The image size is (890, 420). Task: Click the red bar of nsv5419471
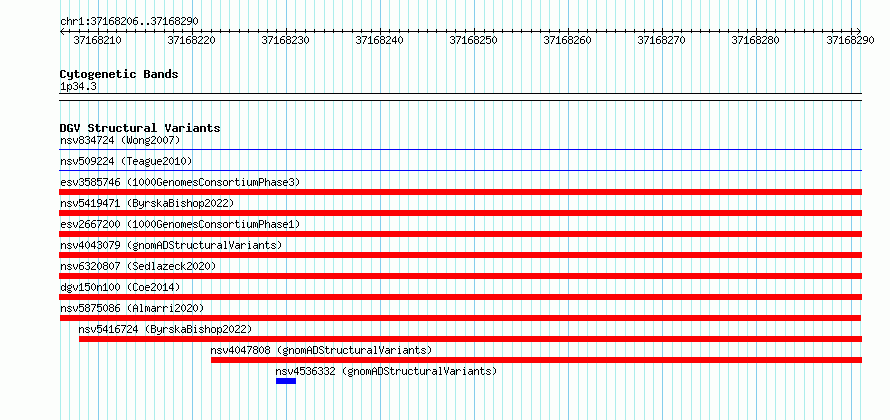pos(461,213)
